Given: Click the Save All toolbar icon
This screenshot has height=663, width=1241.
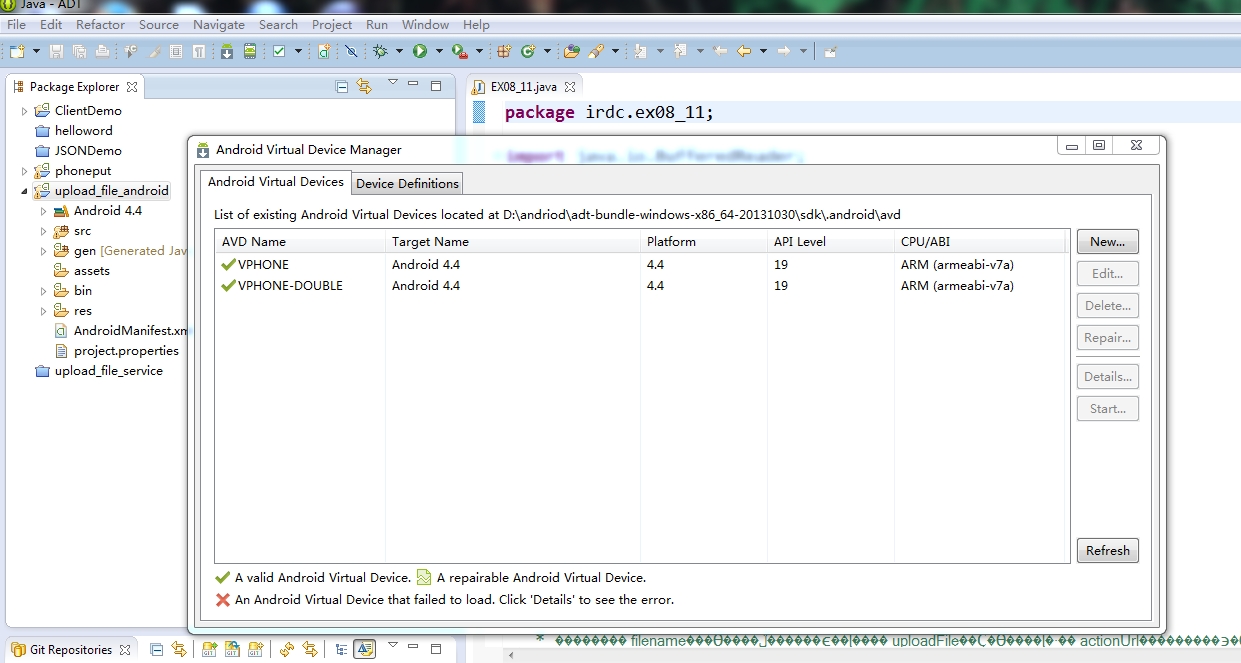Looking at the screenshot, I should coord(79,51).
